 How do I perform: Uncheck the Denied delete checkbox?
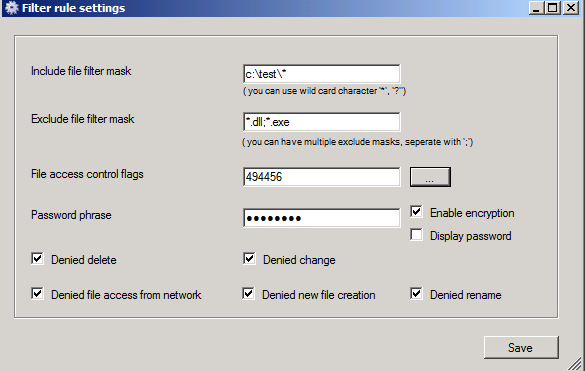pos(37,259)
